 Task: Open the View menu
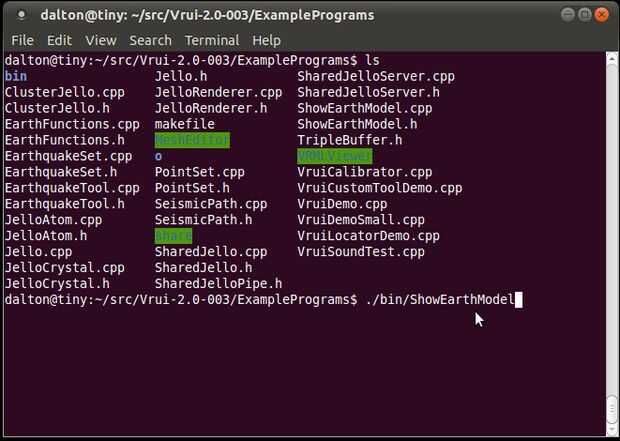tap(100, 40)
